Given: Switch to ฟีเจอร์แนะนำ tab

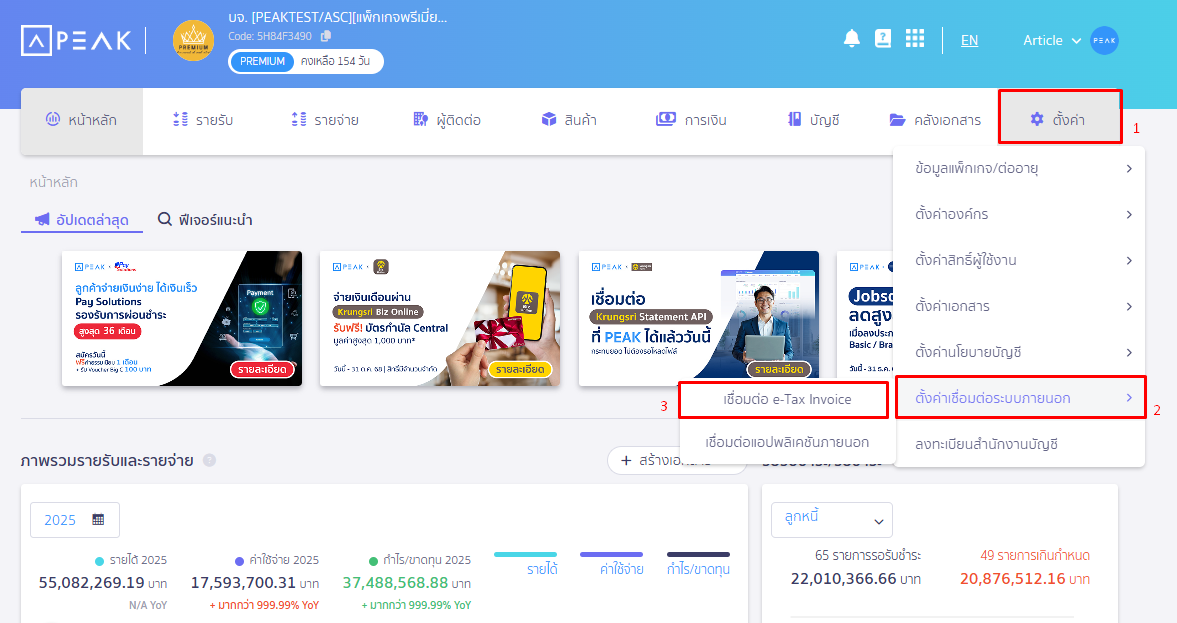Looking at the screenshot, I should pyautogui.click(x=205, y=219).
